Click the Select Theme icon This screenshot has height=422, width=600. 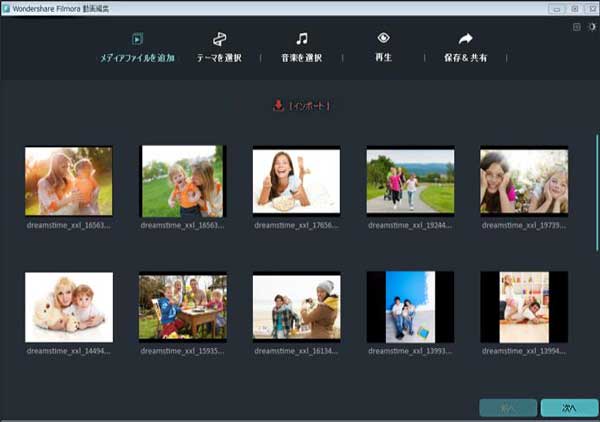[219, 39]
